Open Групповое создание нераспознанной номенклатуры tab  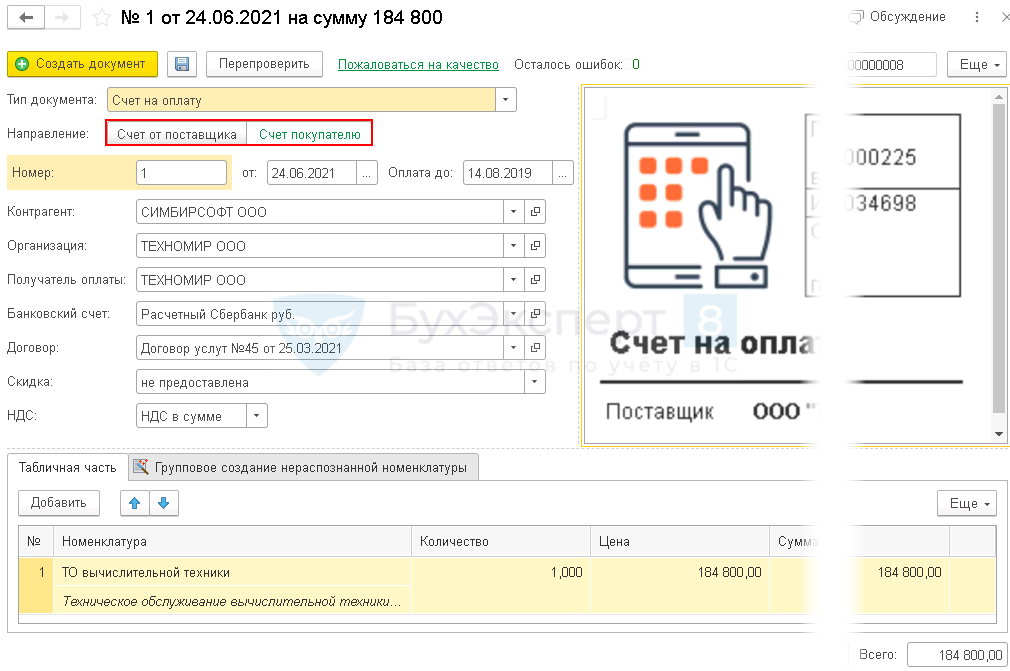tap(303, 468)
